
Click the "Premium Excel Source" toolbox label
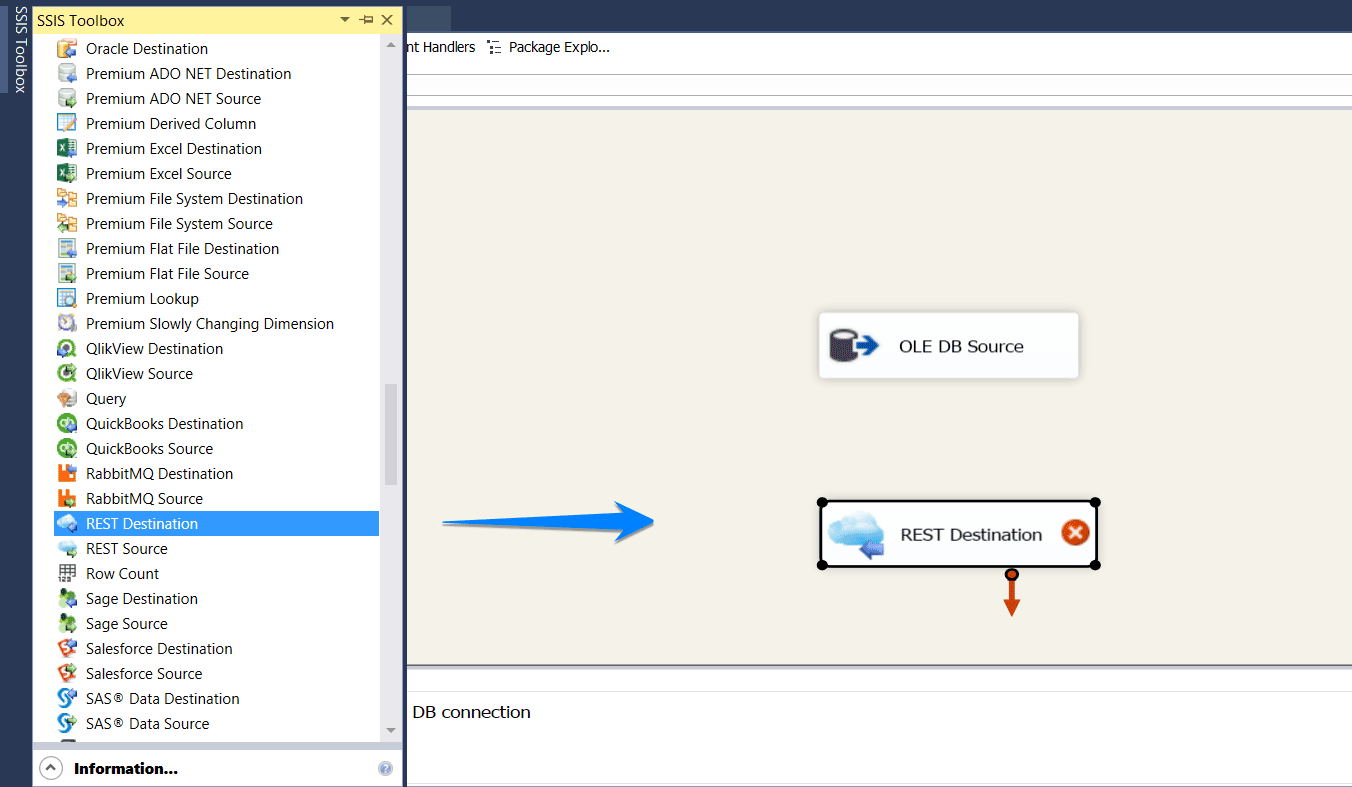point(159,173)
